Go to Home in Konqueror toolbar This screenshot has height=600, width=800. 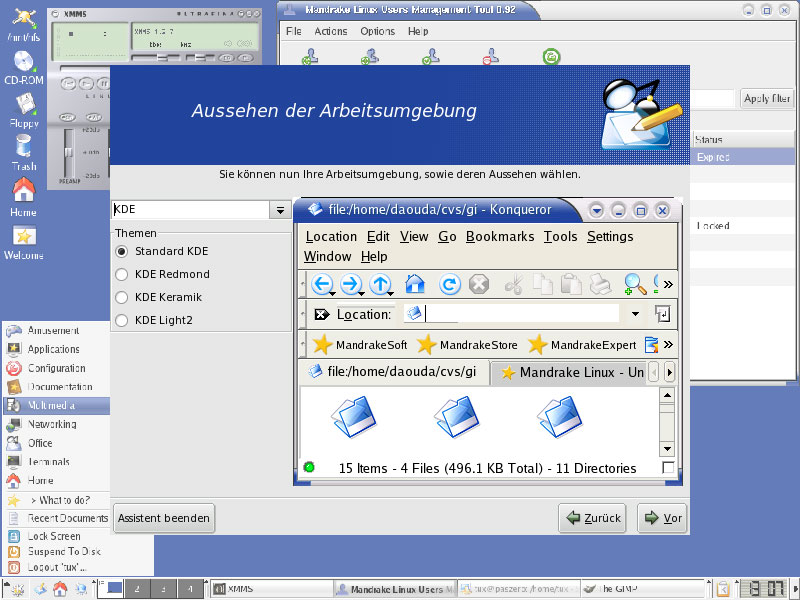[x=415, y=285]
